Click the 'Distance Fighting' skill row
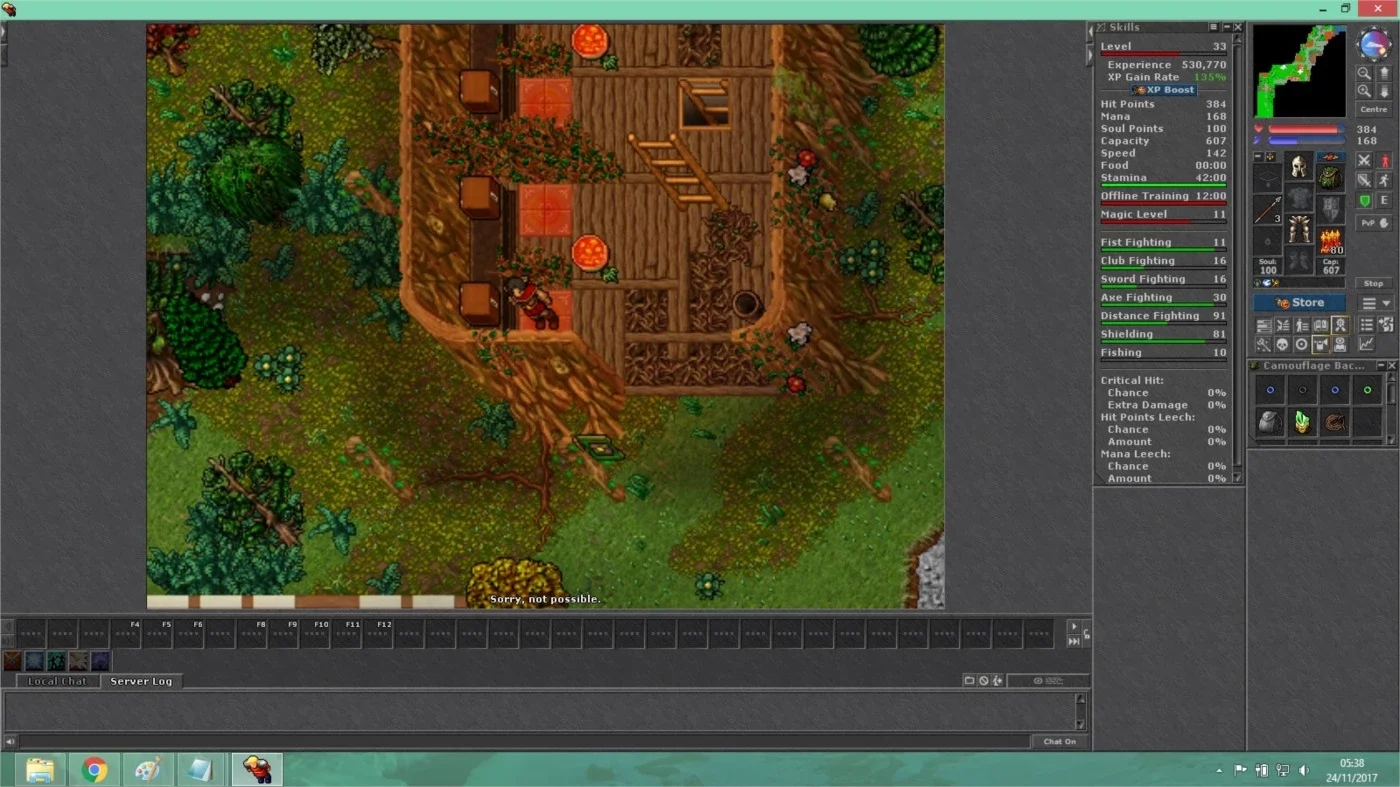 1163,316
